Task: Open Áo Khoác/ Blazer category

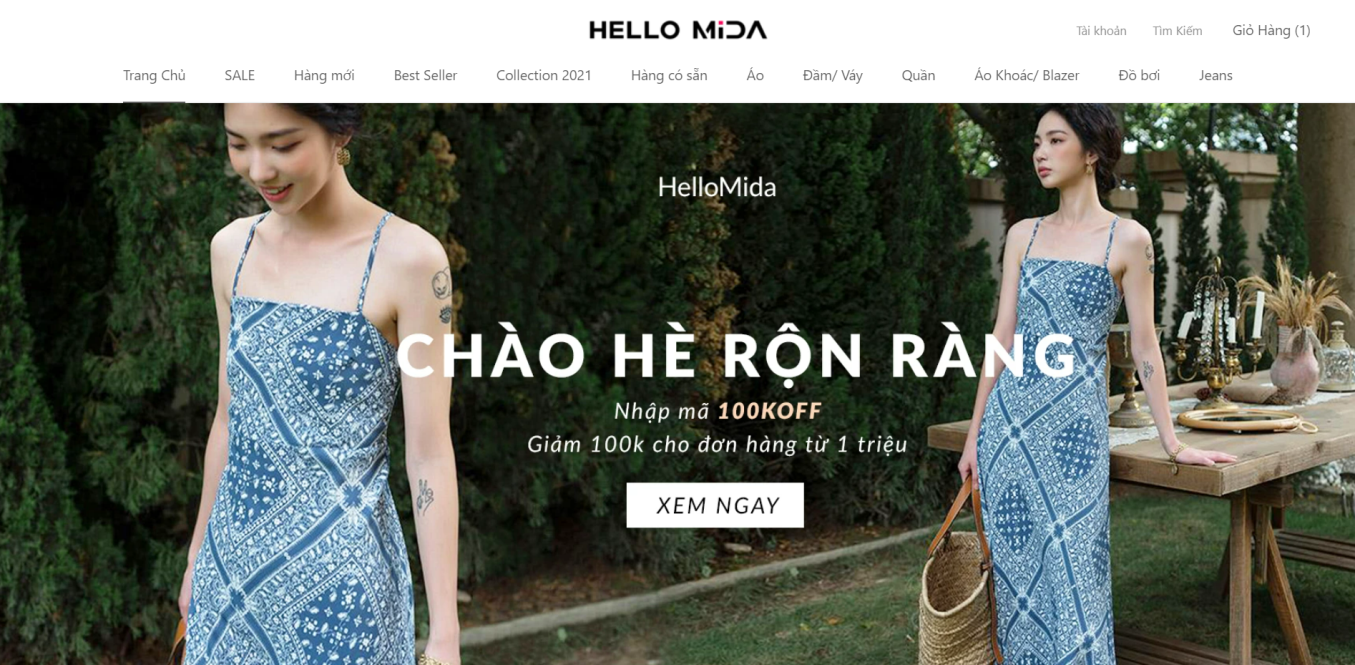Action: pyautogui.click(x=1027, y=75)
